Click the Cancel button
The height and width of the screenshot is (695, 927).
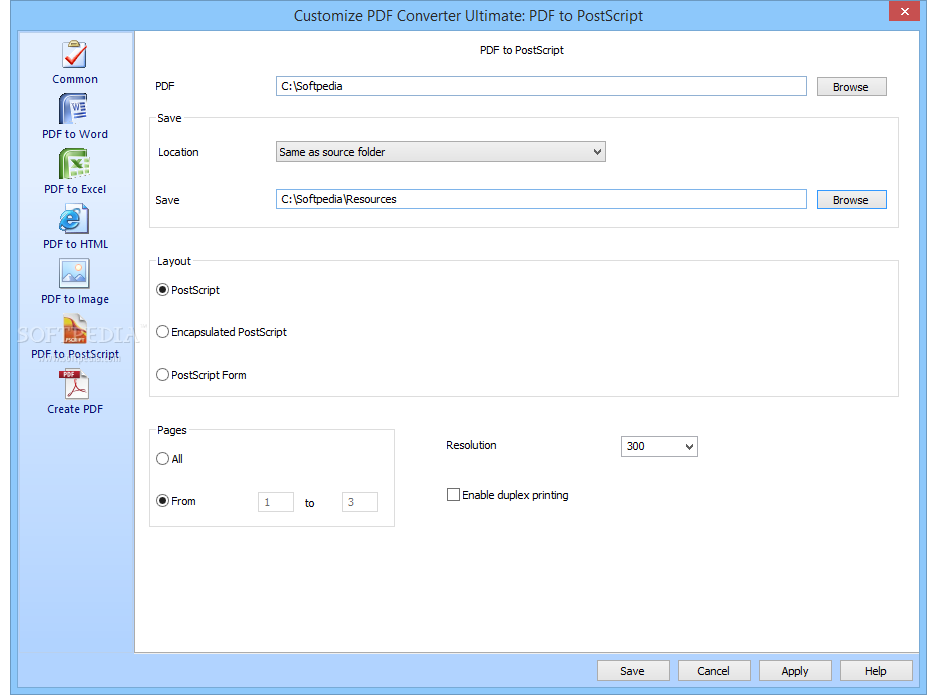[714, 671]
